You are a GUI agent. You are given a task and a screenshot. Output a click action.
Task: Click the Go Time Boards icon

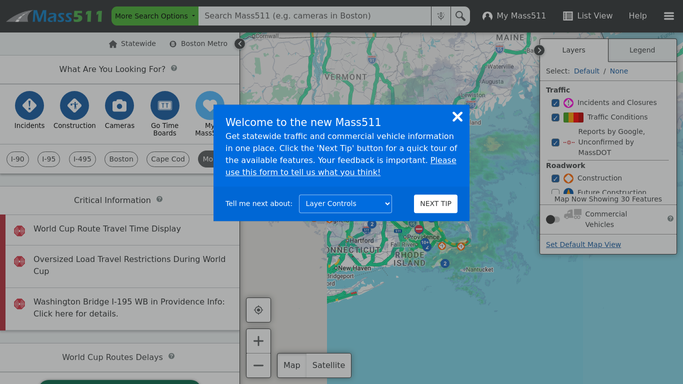165,105
